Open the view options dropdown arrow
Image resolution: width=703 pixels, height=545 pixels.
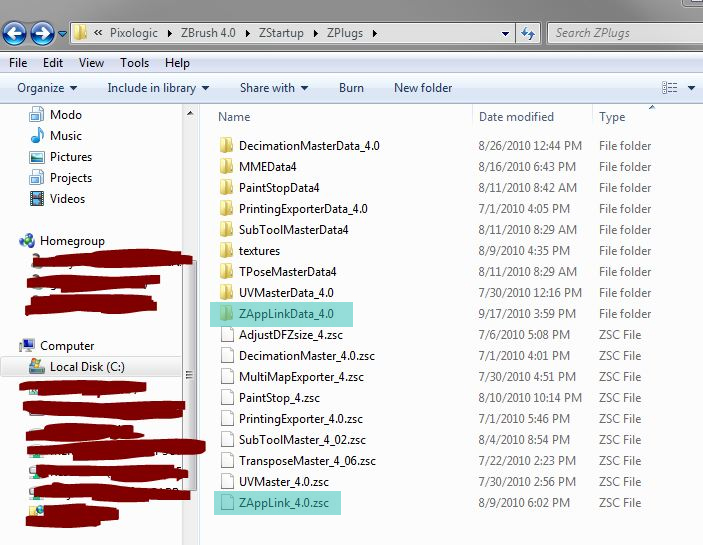pyautogui.click(x=691, y=88)
